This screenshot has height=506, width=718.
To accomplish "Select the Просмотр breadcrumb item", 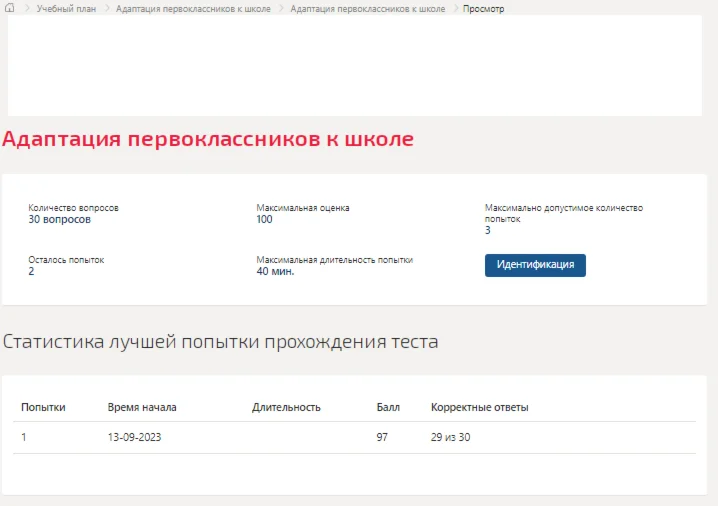I will pyautogui.click(x=483, y=9).
